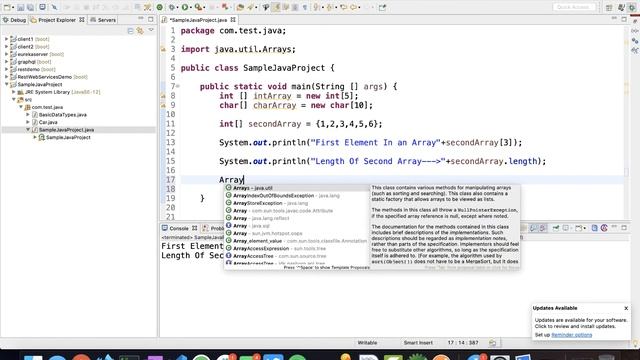Open the Run button dropdown arrow
Image resolution: width=640 pixels, height=360 pixels.
191,7
